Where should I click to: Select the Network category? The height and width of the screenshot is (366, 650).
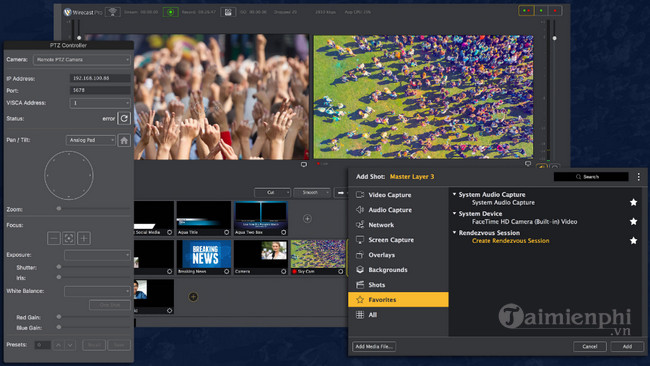pos(398,225)
